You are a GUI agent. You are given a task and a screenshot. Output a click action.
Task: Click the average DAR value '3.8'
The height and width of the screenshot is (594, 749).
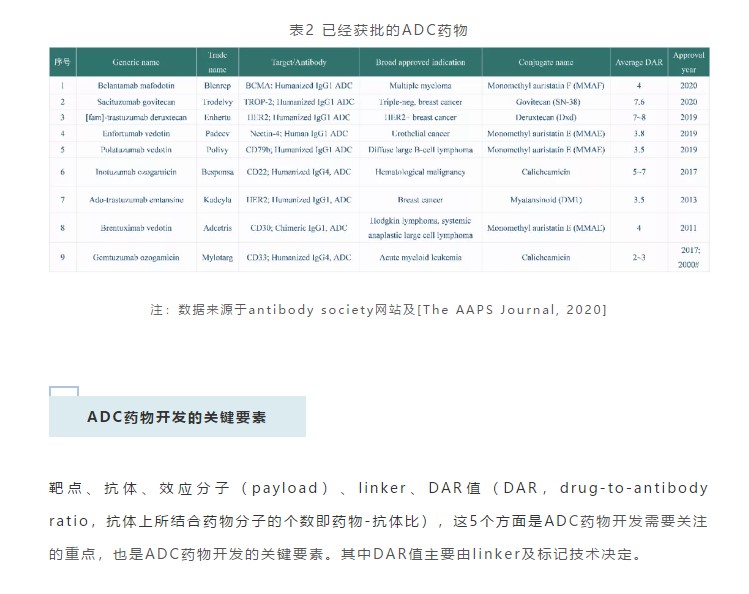639,134
